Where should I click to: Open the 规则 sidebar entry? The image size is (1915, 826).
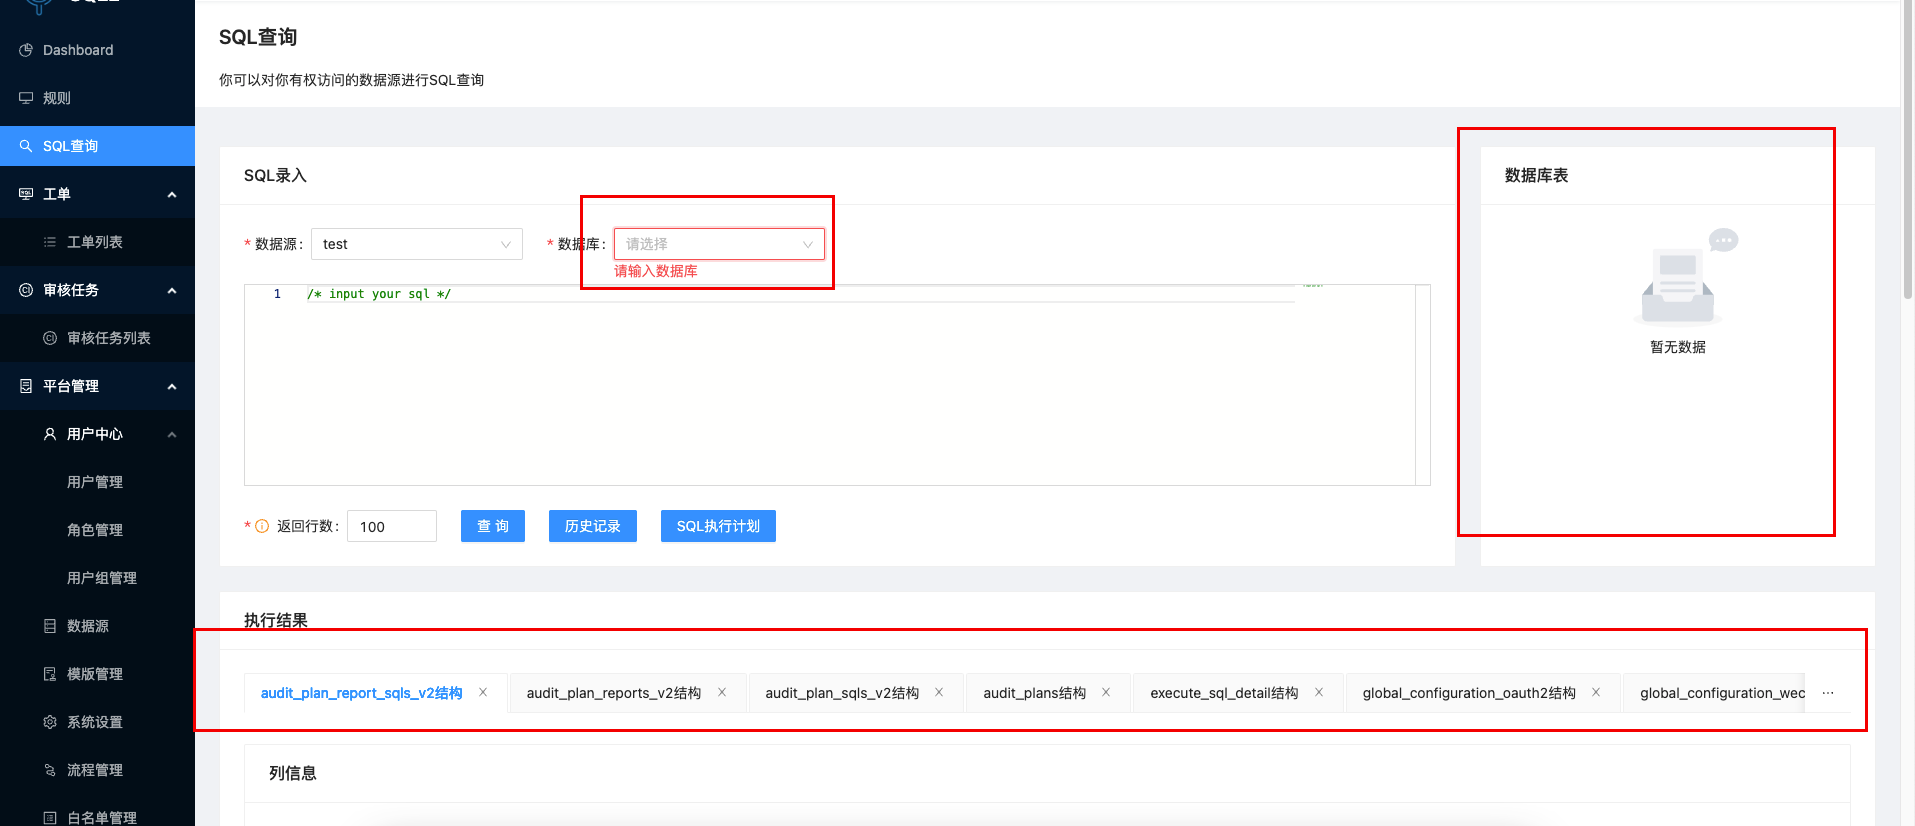[97, 98]
